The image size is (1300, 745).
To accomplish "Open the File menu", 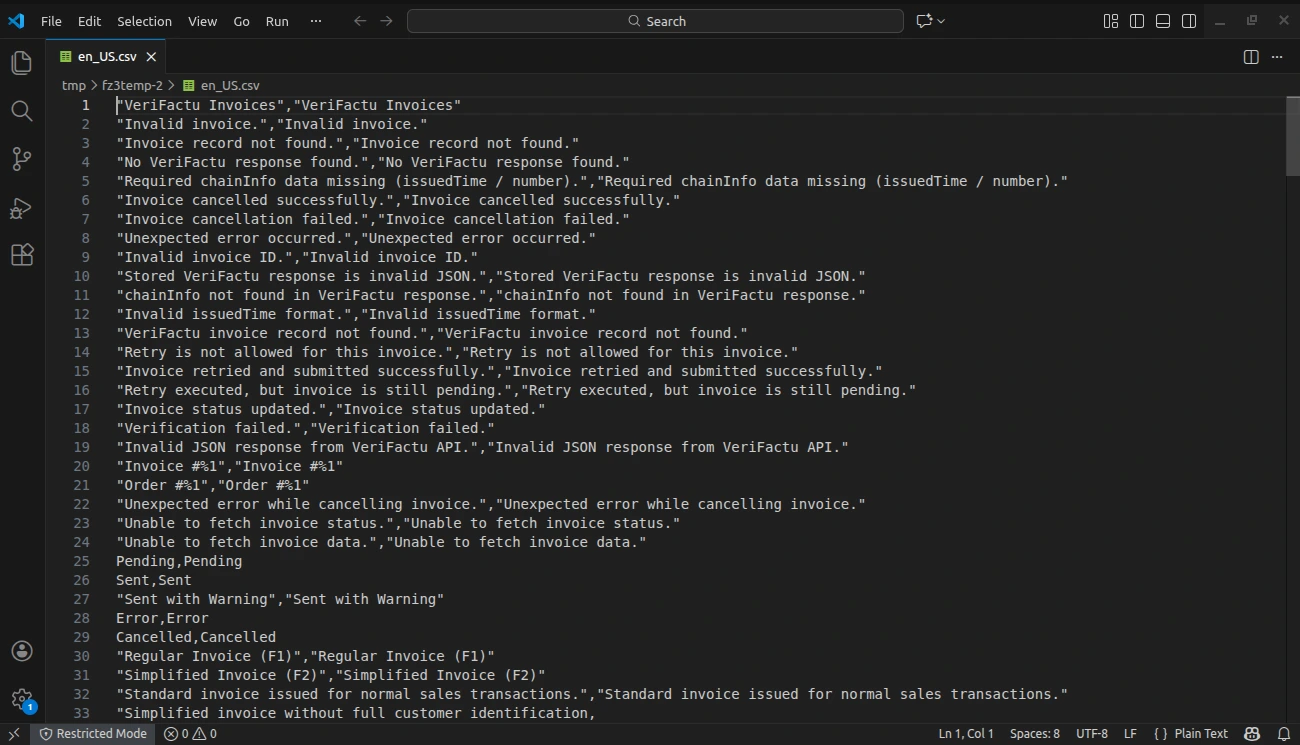I will point(50,20).
